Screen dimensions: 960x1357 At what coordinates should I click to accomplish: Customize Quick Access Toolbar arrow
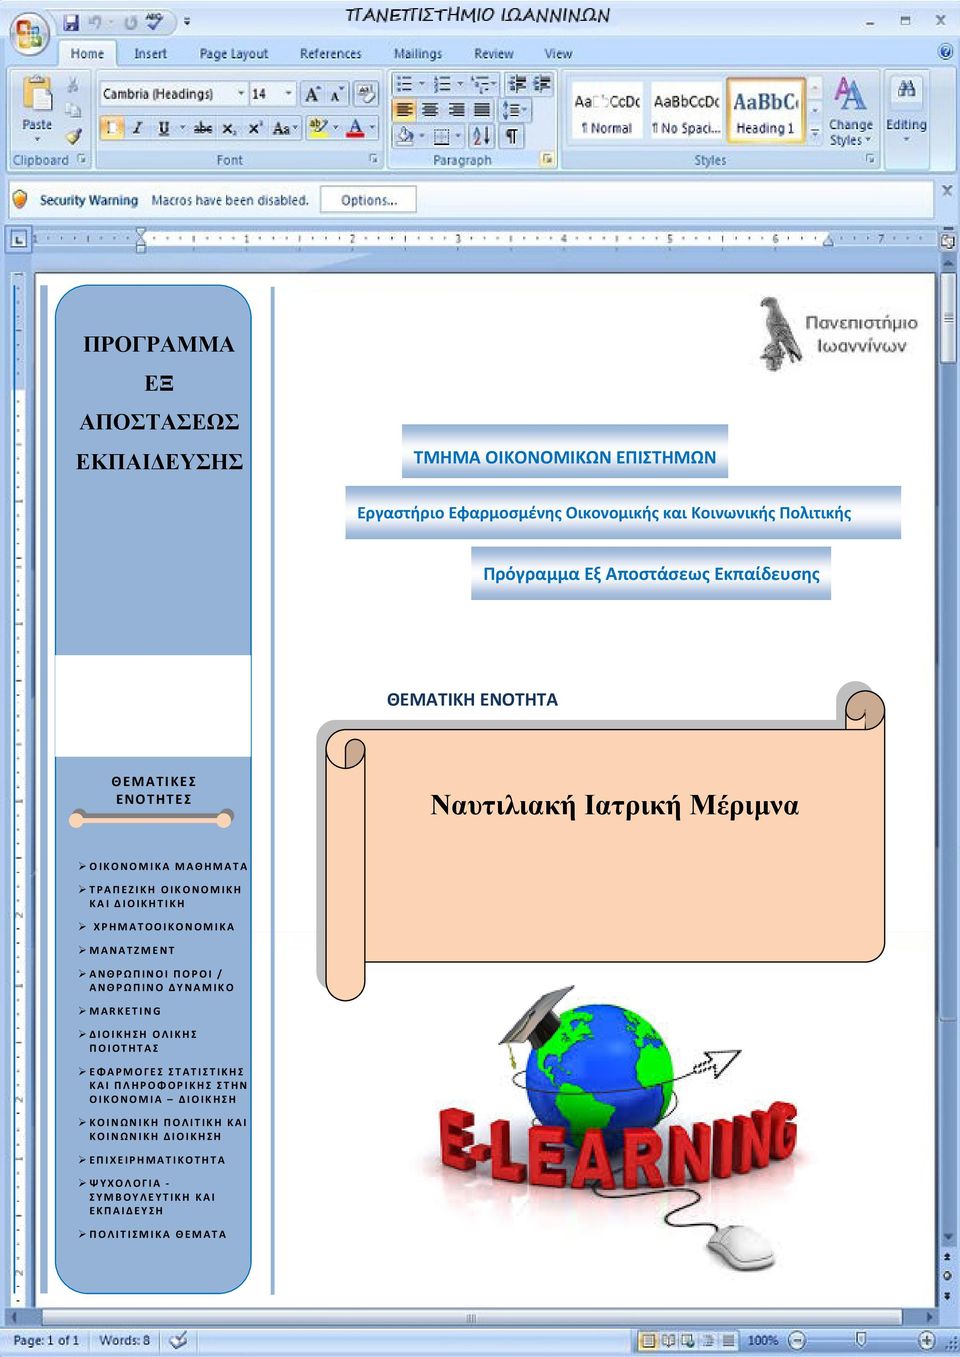click(x=187, y=21)
